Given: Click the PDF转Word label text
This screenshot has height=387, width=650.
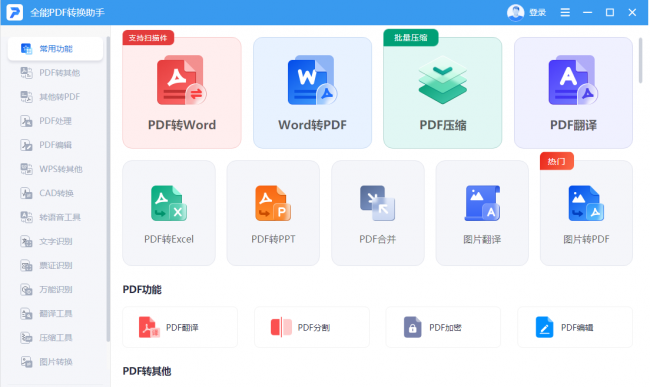Looking at the screenshot, I should coord(182,125).
